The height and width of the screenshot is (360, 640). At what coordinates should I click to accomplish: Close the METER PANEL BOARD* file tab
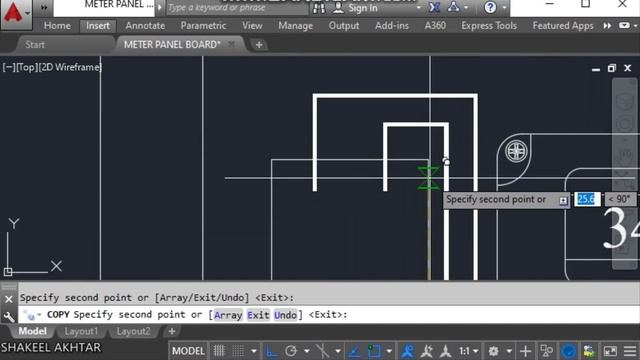pos(231,44)
